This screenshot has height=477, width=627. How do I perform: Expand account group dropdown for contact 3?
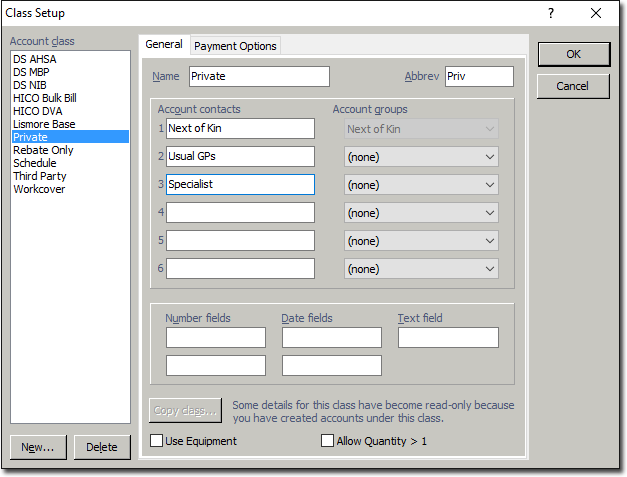coord(420,185)
